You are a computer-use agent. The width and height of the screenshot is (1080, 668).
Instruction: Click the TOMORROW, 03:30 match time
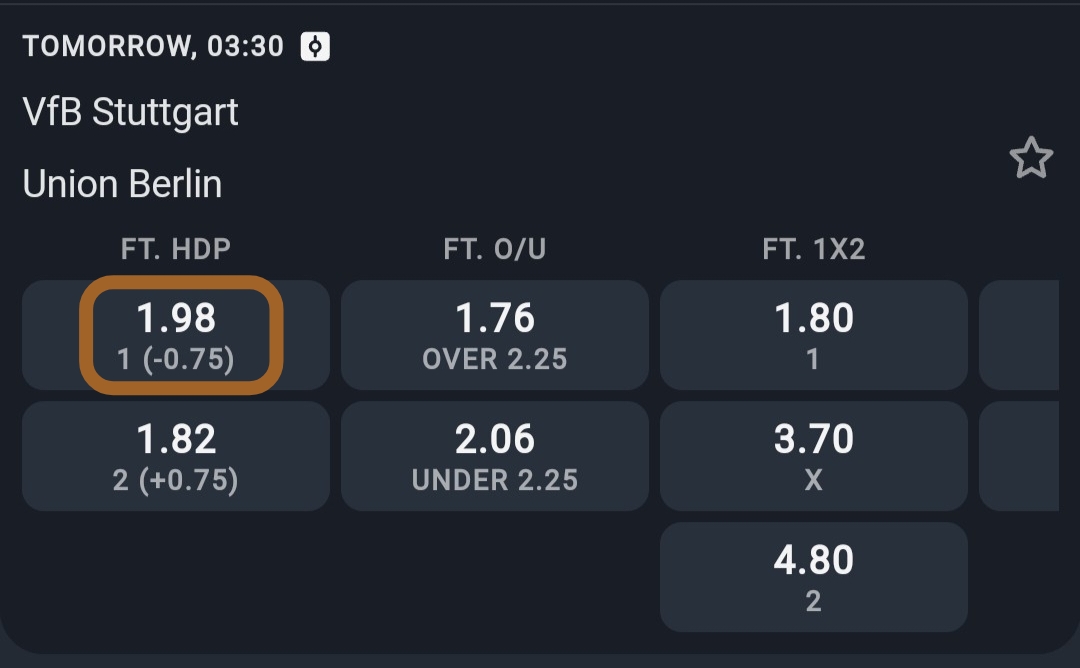click(153, 46)
